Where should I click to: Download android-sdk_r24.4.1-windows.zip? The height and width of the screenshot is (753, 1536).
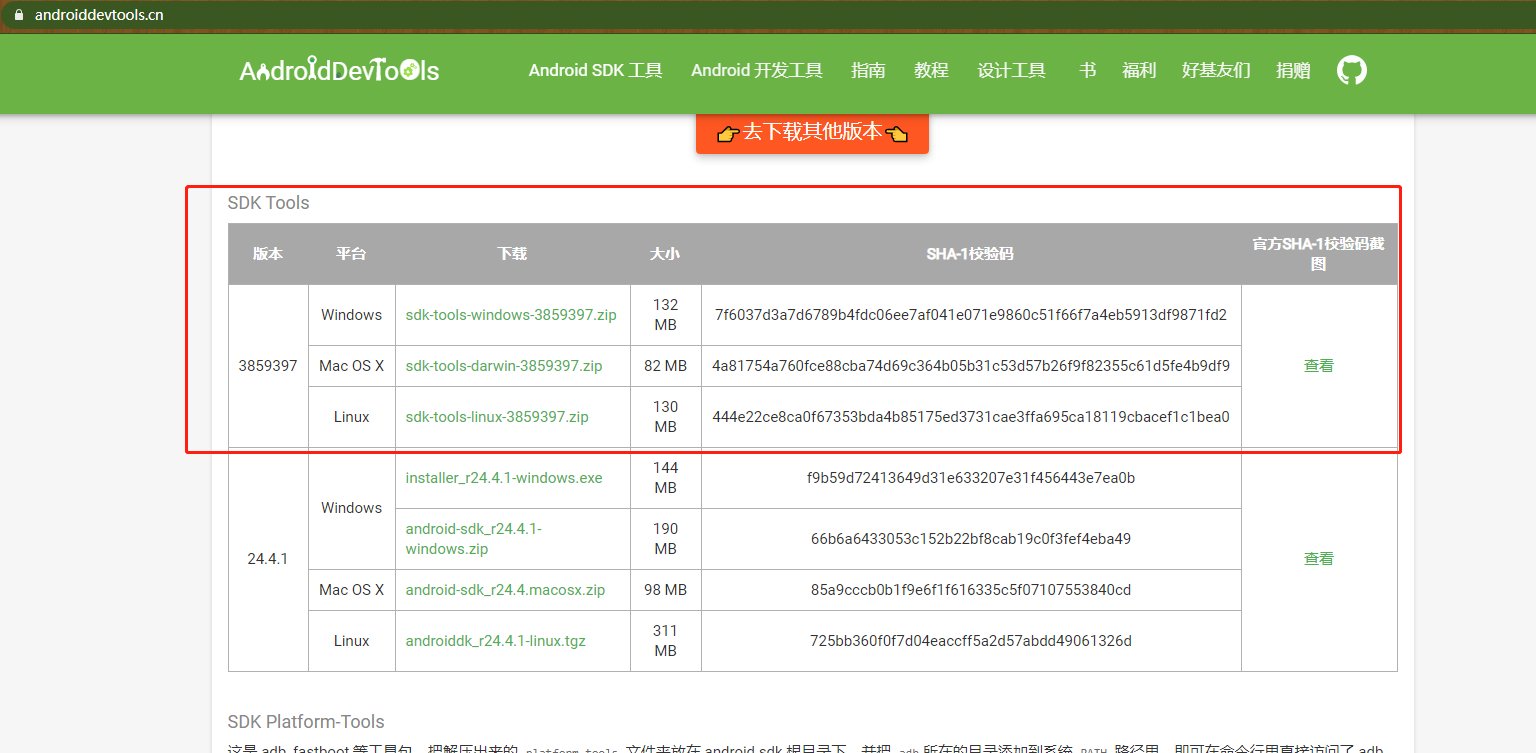pyautogui.click(x=474, y=539)
